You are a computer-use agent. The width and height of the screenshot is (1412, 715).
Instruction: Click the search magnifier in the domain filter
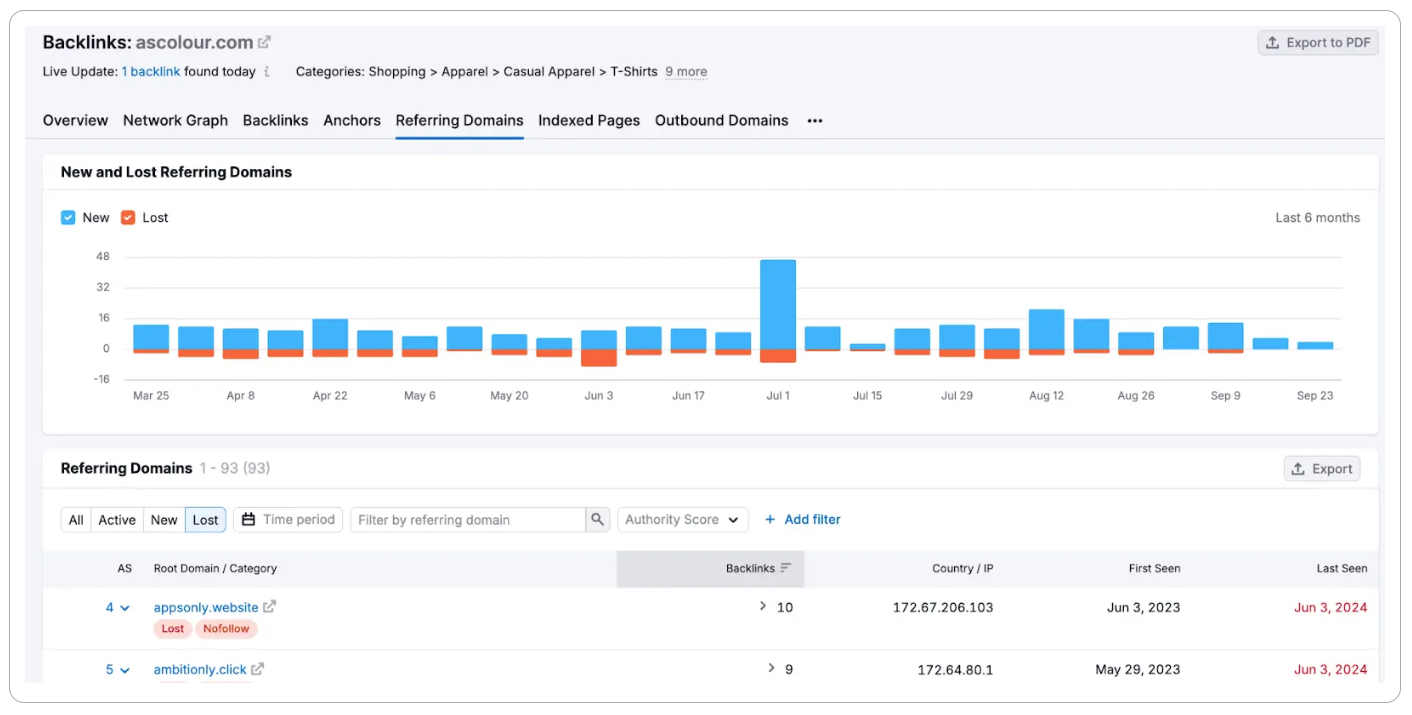[x=597, y=519]
